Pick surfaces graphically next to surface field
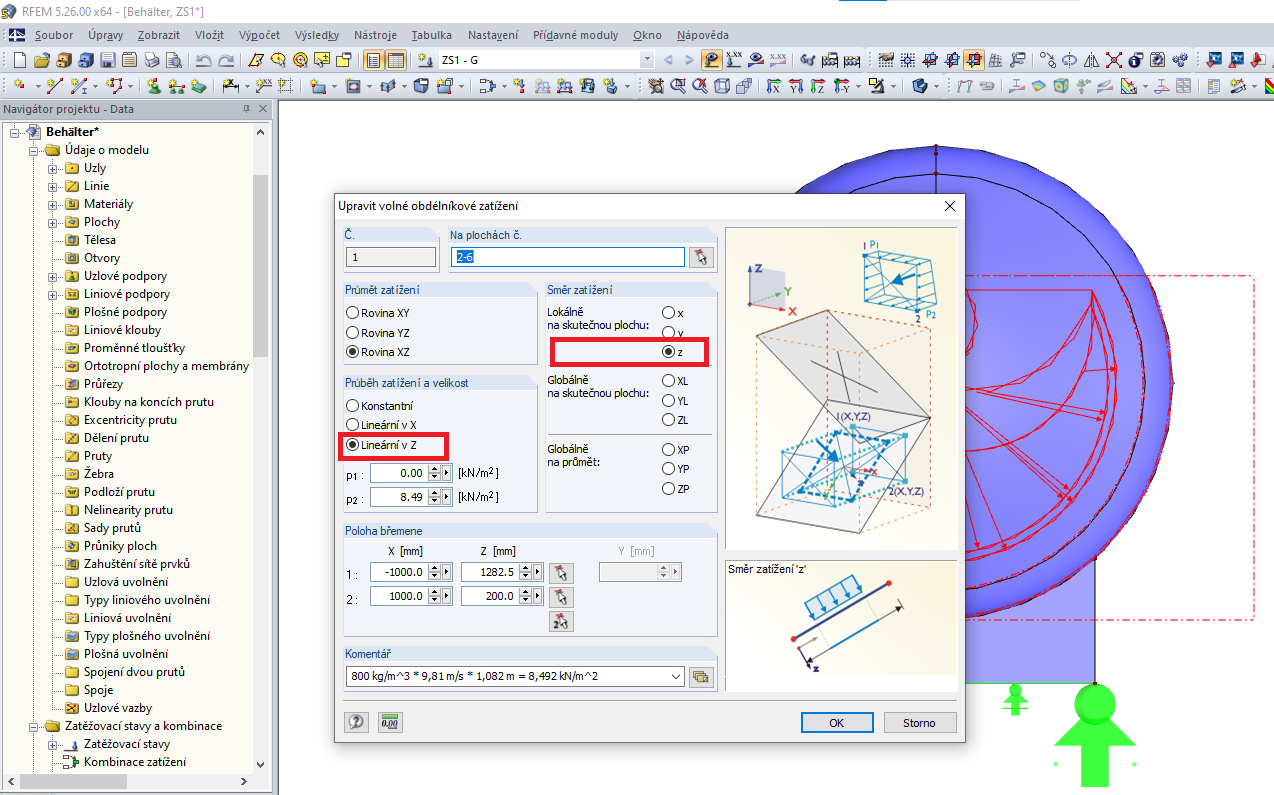Screen dimensions: 1274x795 tap(701, 257)
